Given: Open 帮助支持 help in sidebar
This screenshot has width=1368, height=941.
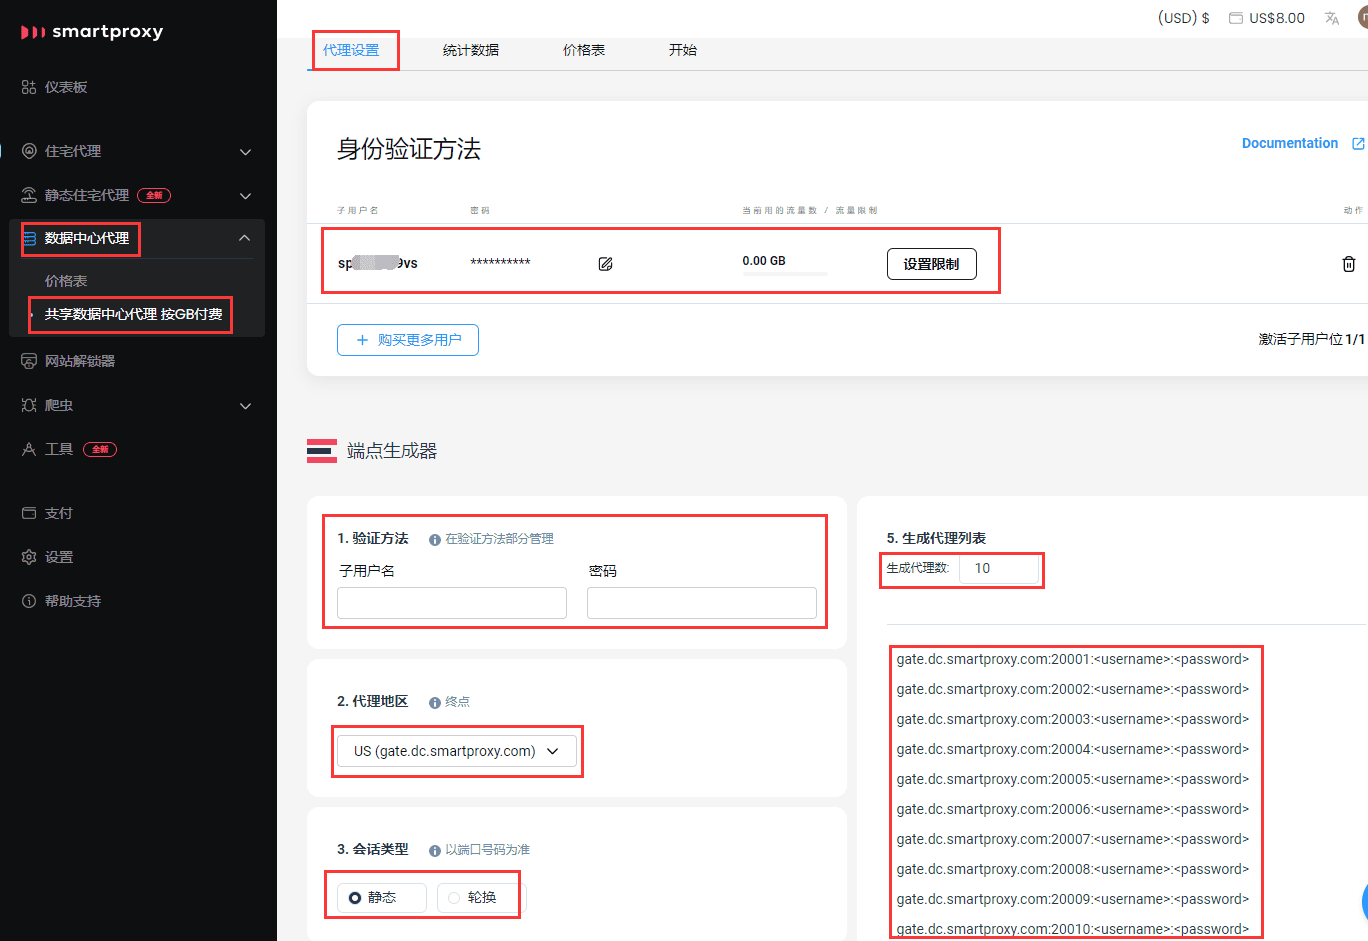Looking at the screenshot, I should pyautogui.click(x=73, y=601).
